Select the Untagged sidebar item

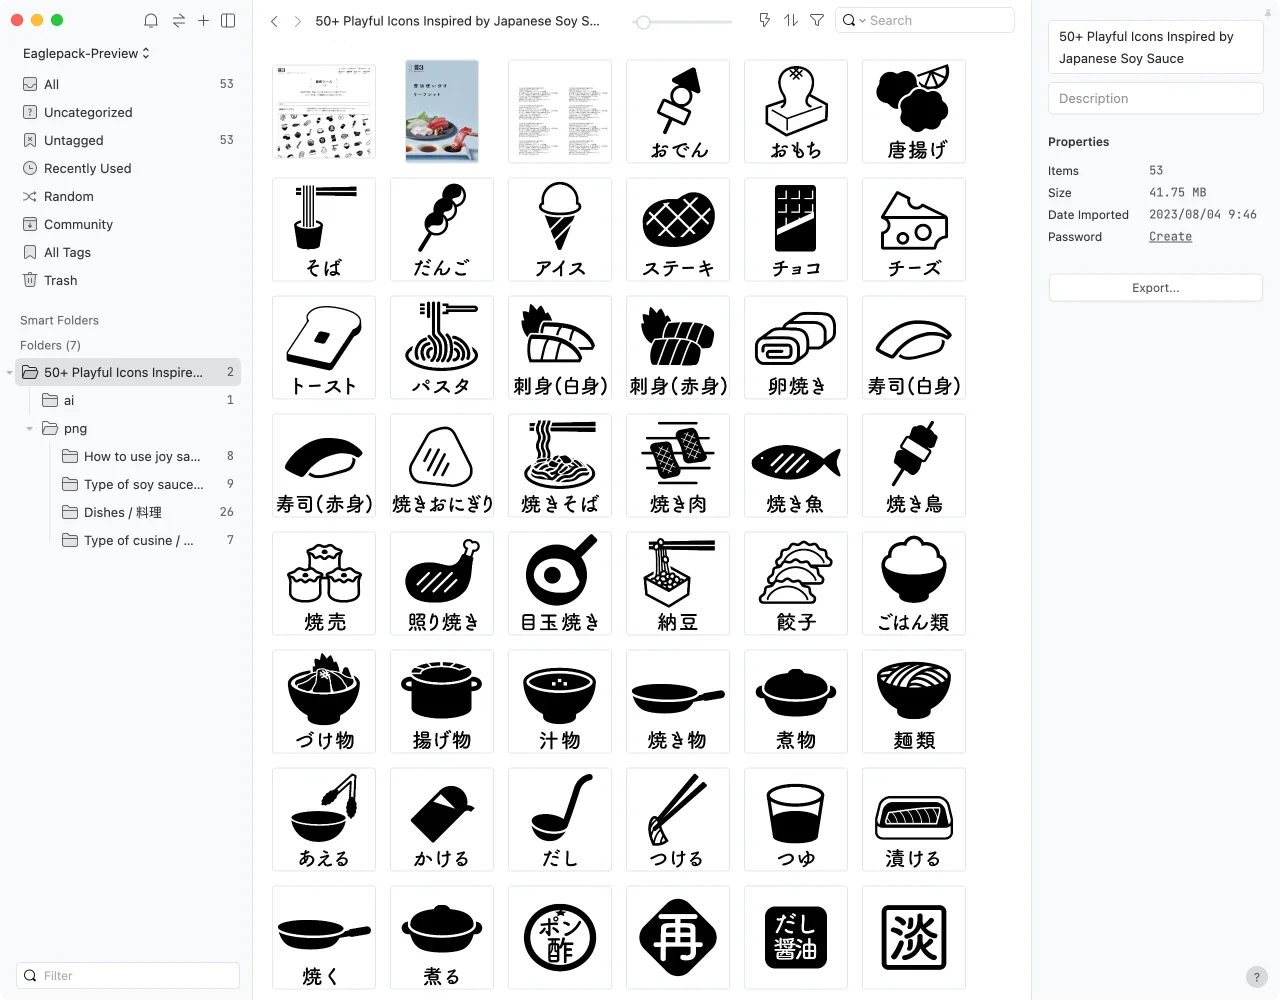pyautogui.click(x=73, y=140)
